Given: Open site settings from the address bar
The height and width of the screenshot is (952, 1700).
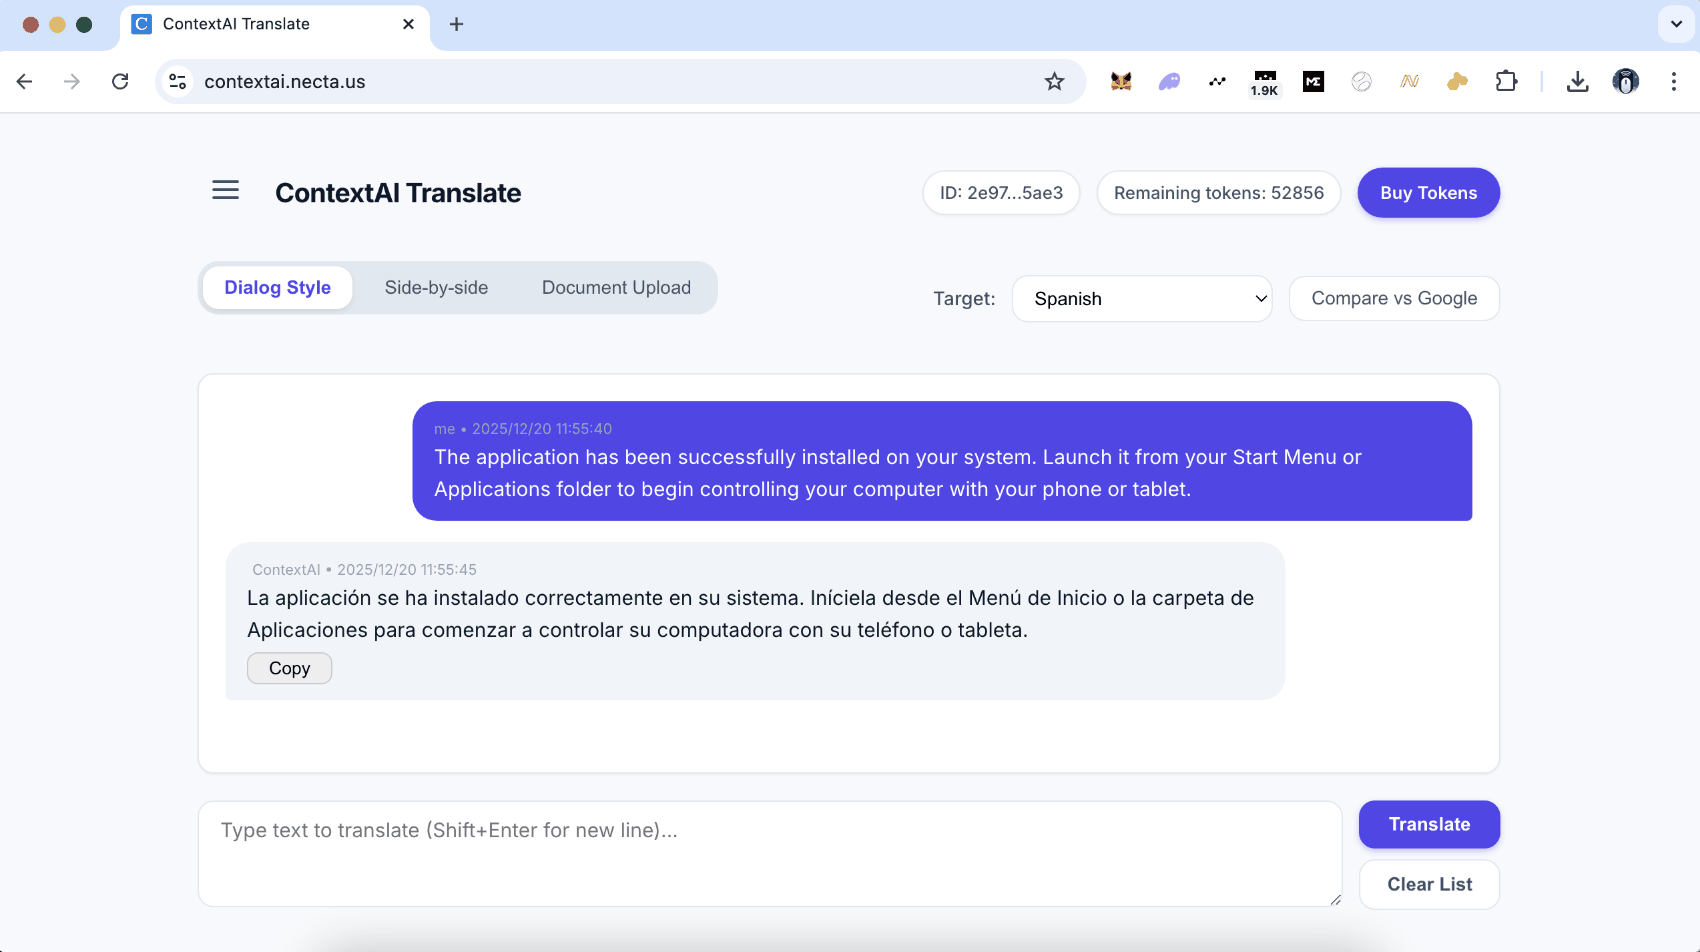Looking at the screenshot, I should point(177,81).
